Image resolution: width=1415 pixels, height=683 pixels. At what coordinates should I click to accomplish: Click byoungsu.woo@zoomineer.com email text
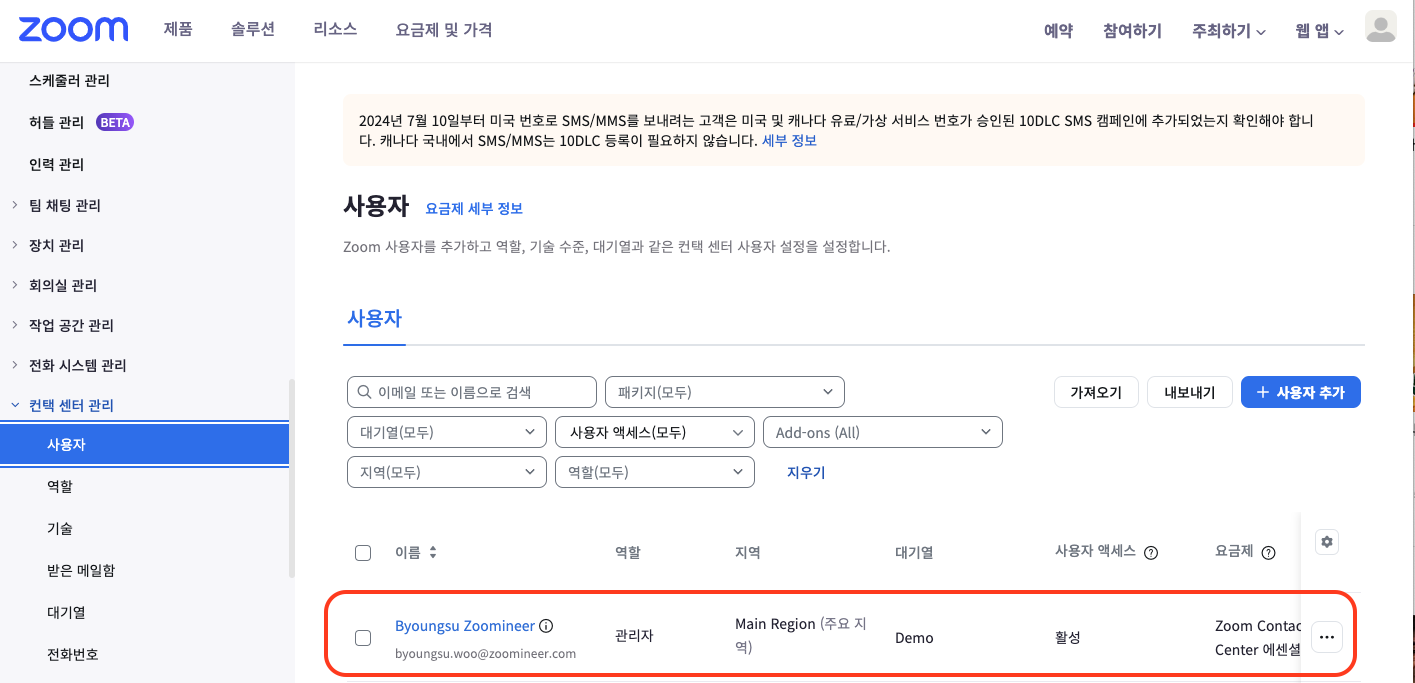click(x=486, y=654)
